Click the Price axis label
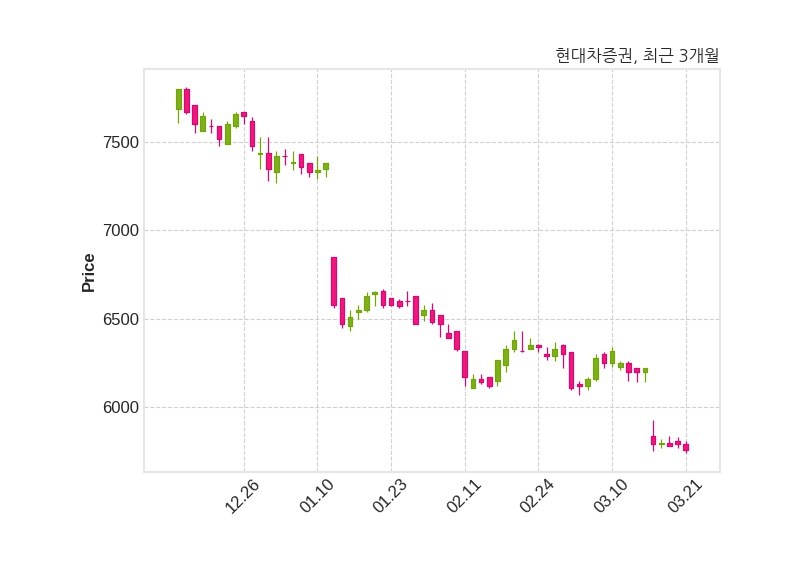Viewport: 800px width, 575px height. 88,272
